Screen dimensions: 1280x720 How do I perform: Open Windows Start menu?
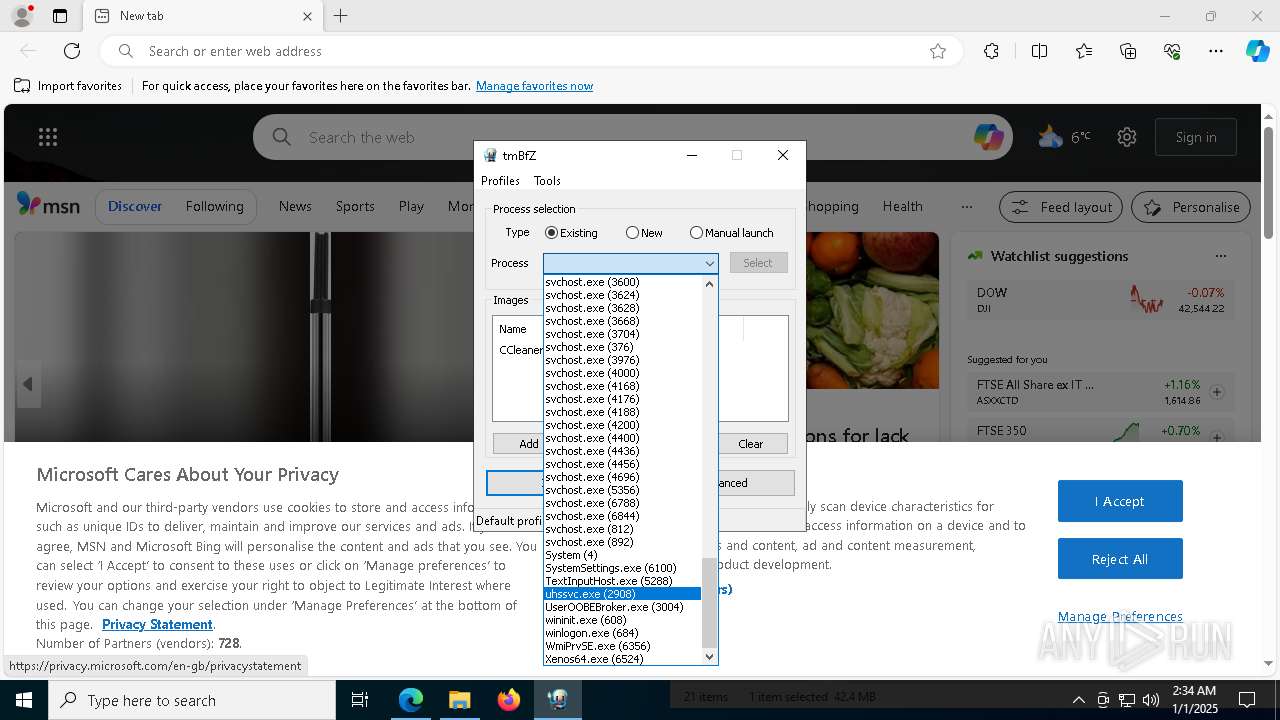24,700
